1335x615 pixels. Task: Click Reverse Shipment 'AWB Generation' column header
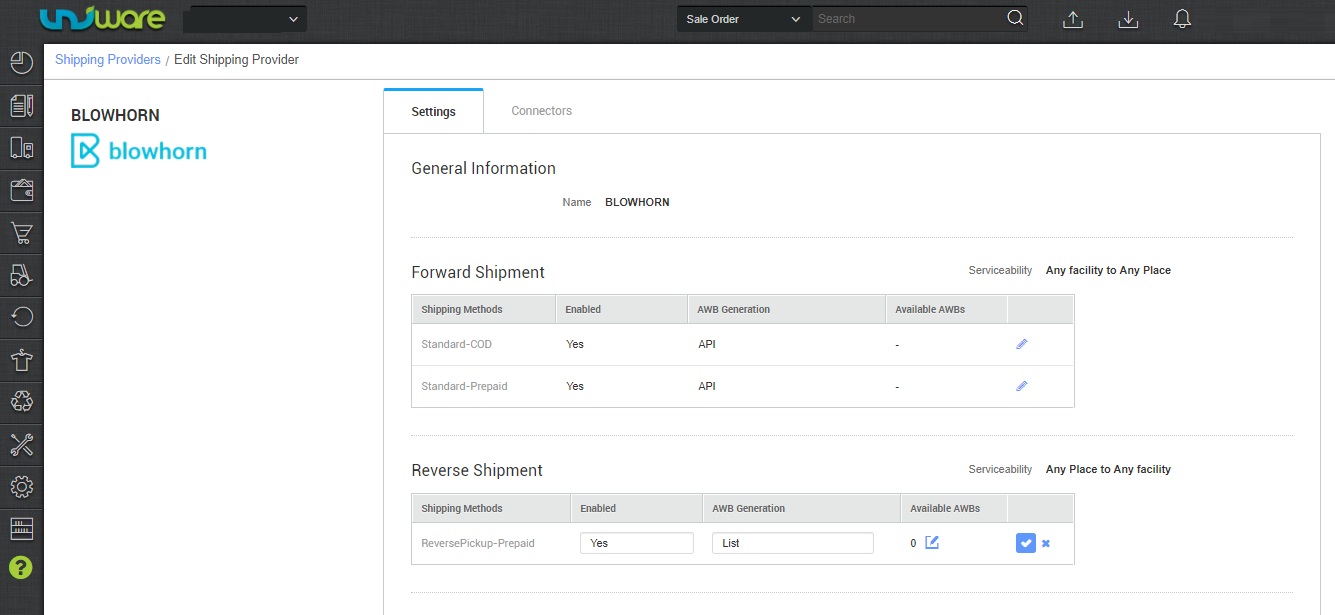click(x=749, y=508)
